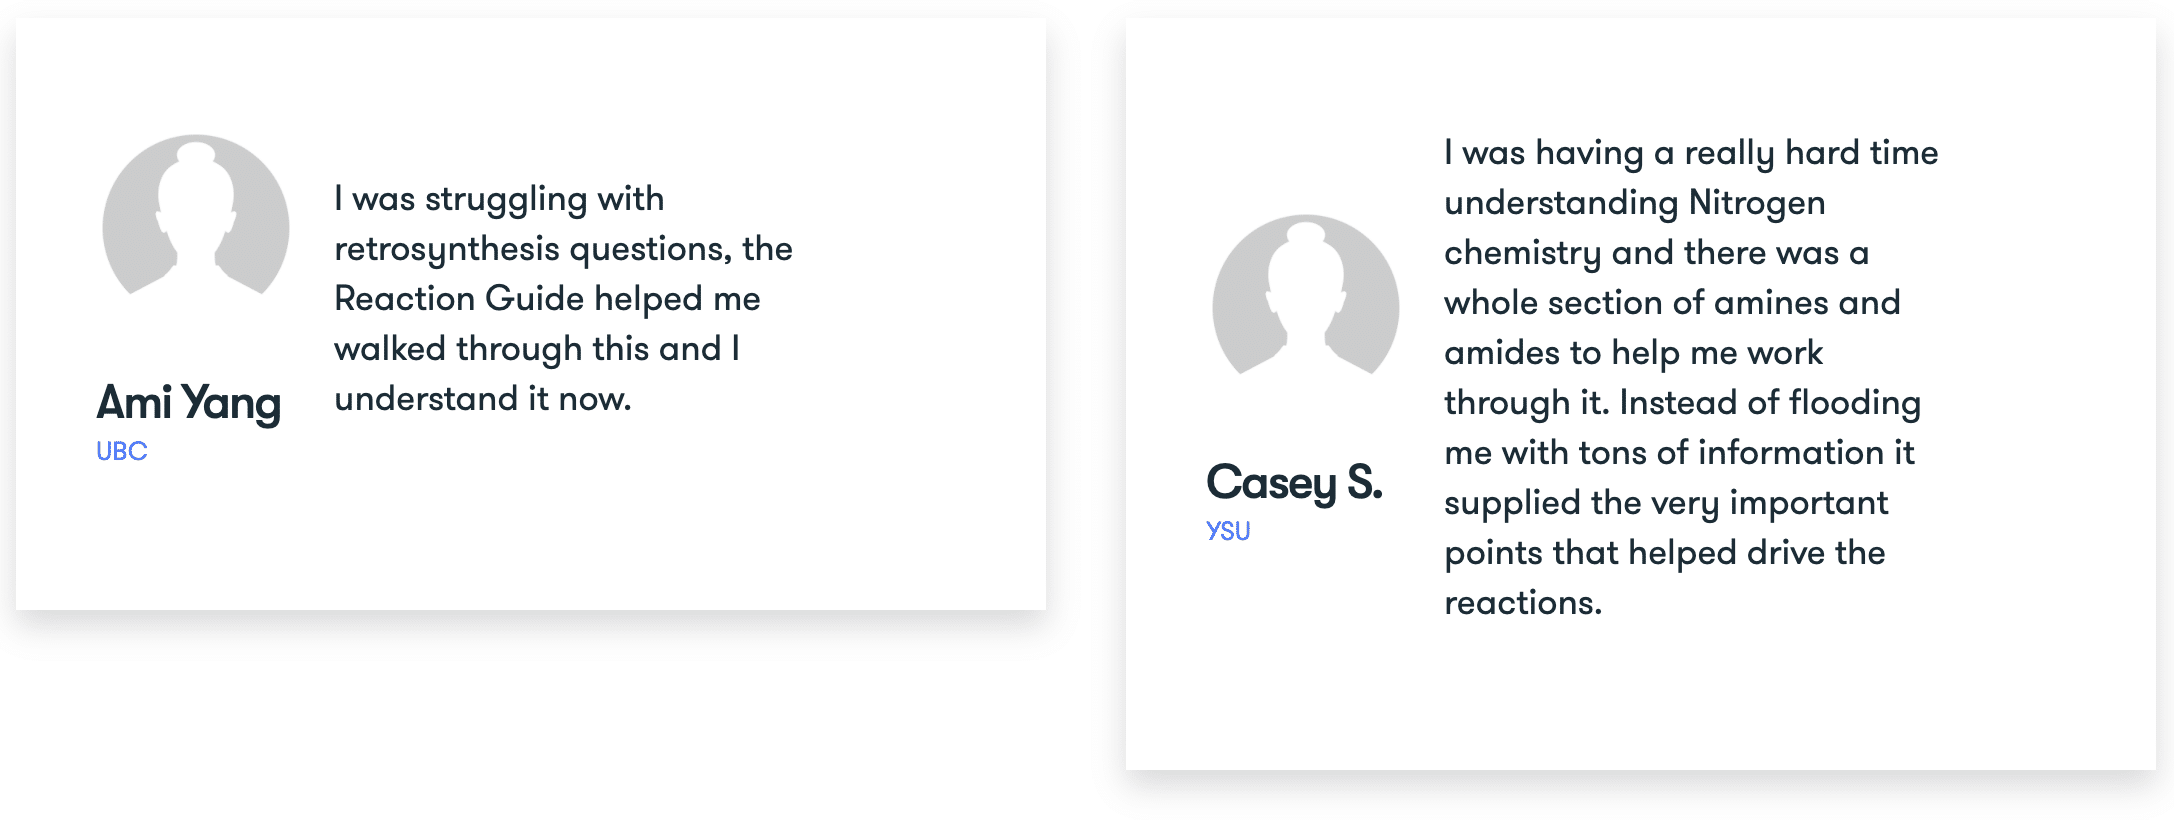Click the line "walked through this and I"
Image resolution: width=2174 pixels, height=820 pixels.
click(x=537, y=349)
